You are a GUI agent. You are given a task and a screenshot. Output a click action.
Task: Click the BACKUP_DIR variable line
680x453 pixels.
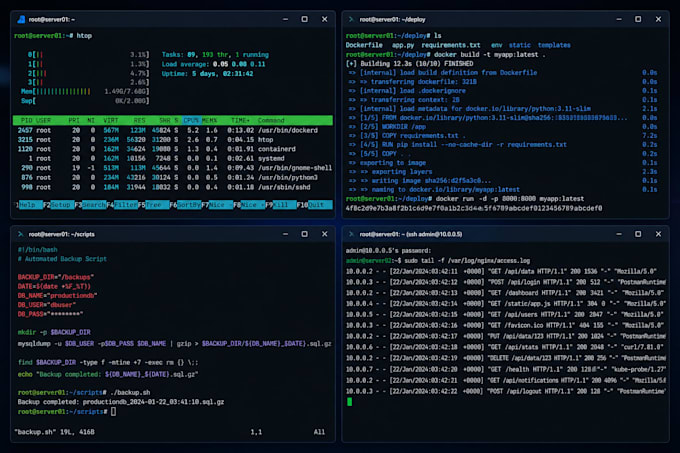56,277
